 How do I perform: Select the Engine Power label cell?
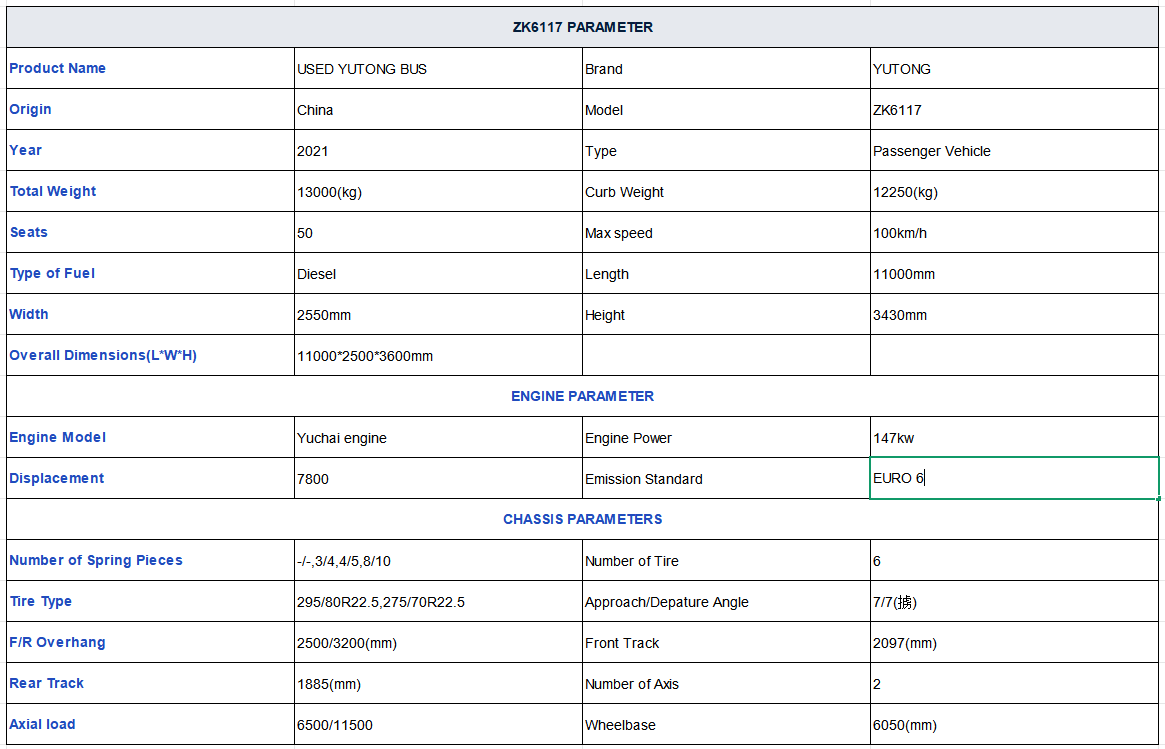pos(726,437)
